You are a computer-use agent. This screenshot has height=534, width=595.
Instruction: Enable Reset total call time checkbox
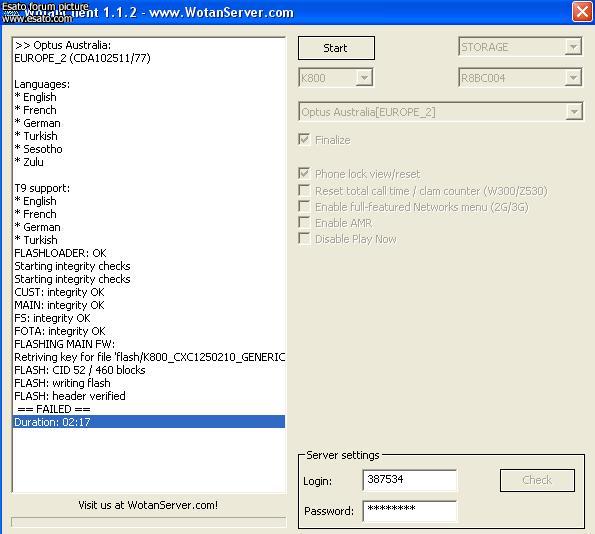304,190
